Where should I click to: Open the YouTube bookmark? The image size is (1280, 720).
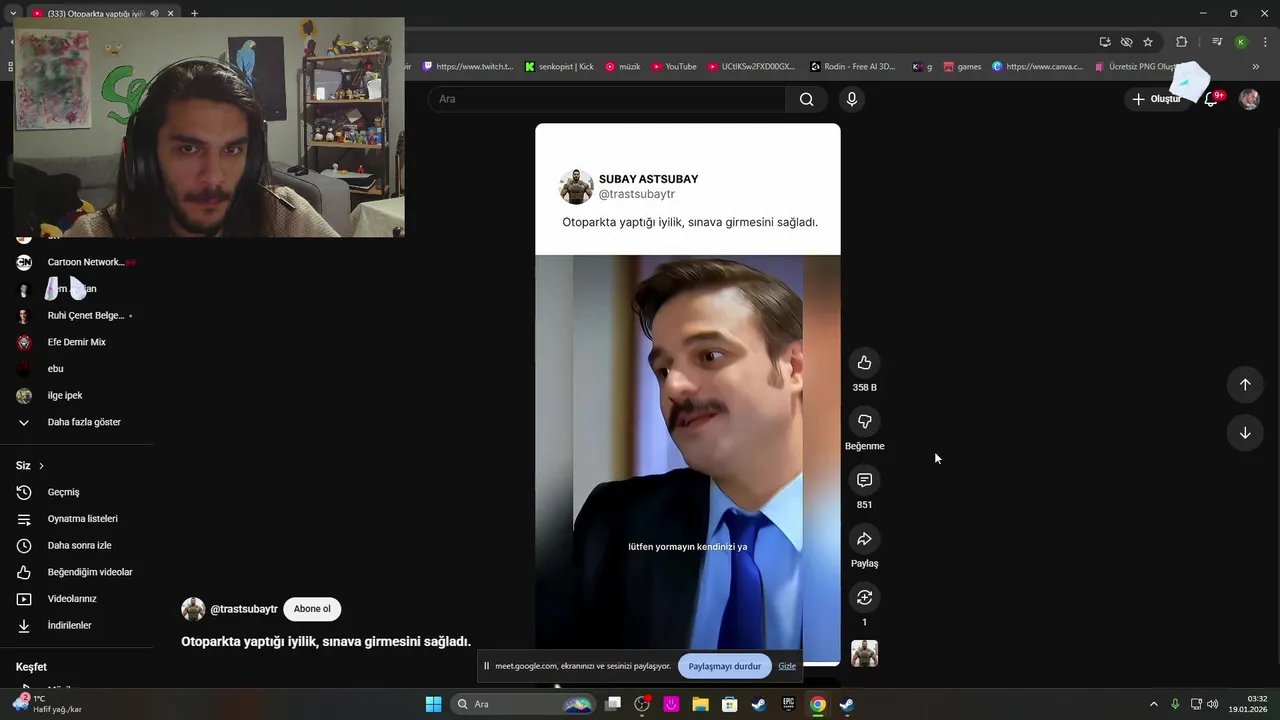click(x=674, y=67)
